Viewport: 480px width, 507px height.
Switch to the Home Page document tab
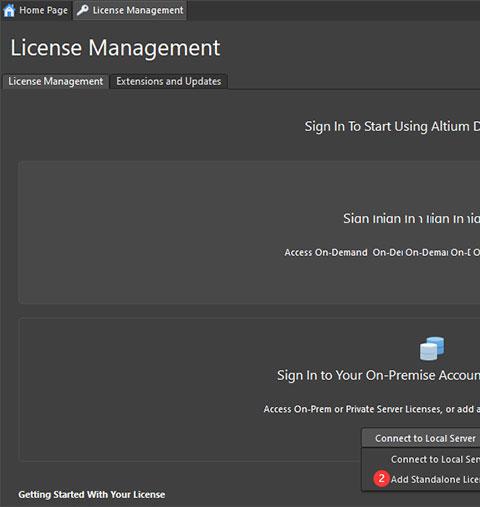click(x=36, y=10)
